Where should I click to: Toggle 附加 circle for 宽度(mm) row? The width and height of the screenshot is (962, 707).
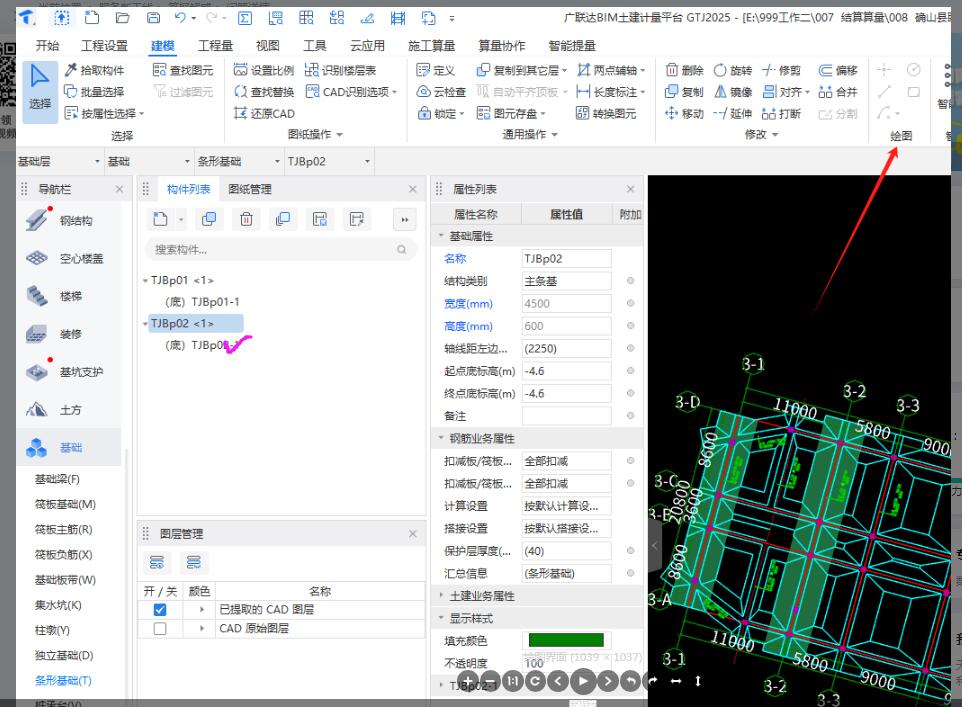(630, 303)
